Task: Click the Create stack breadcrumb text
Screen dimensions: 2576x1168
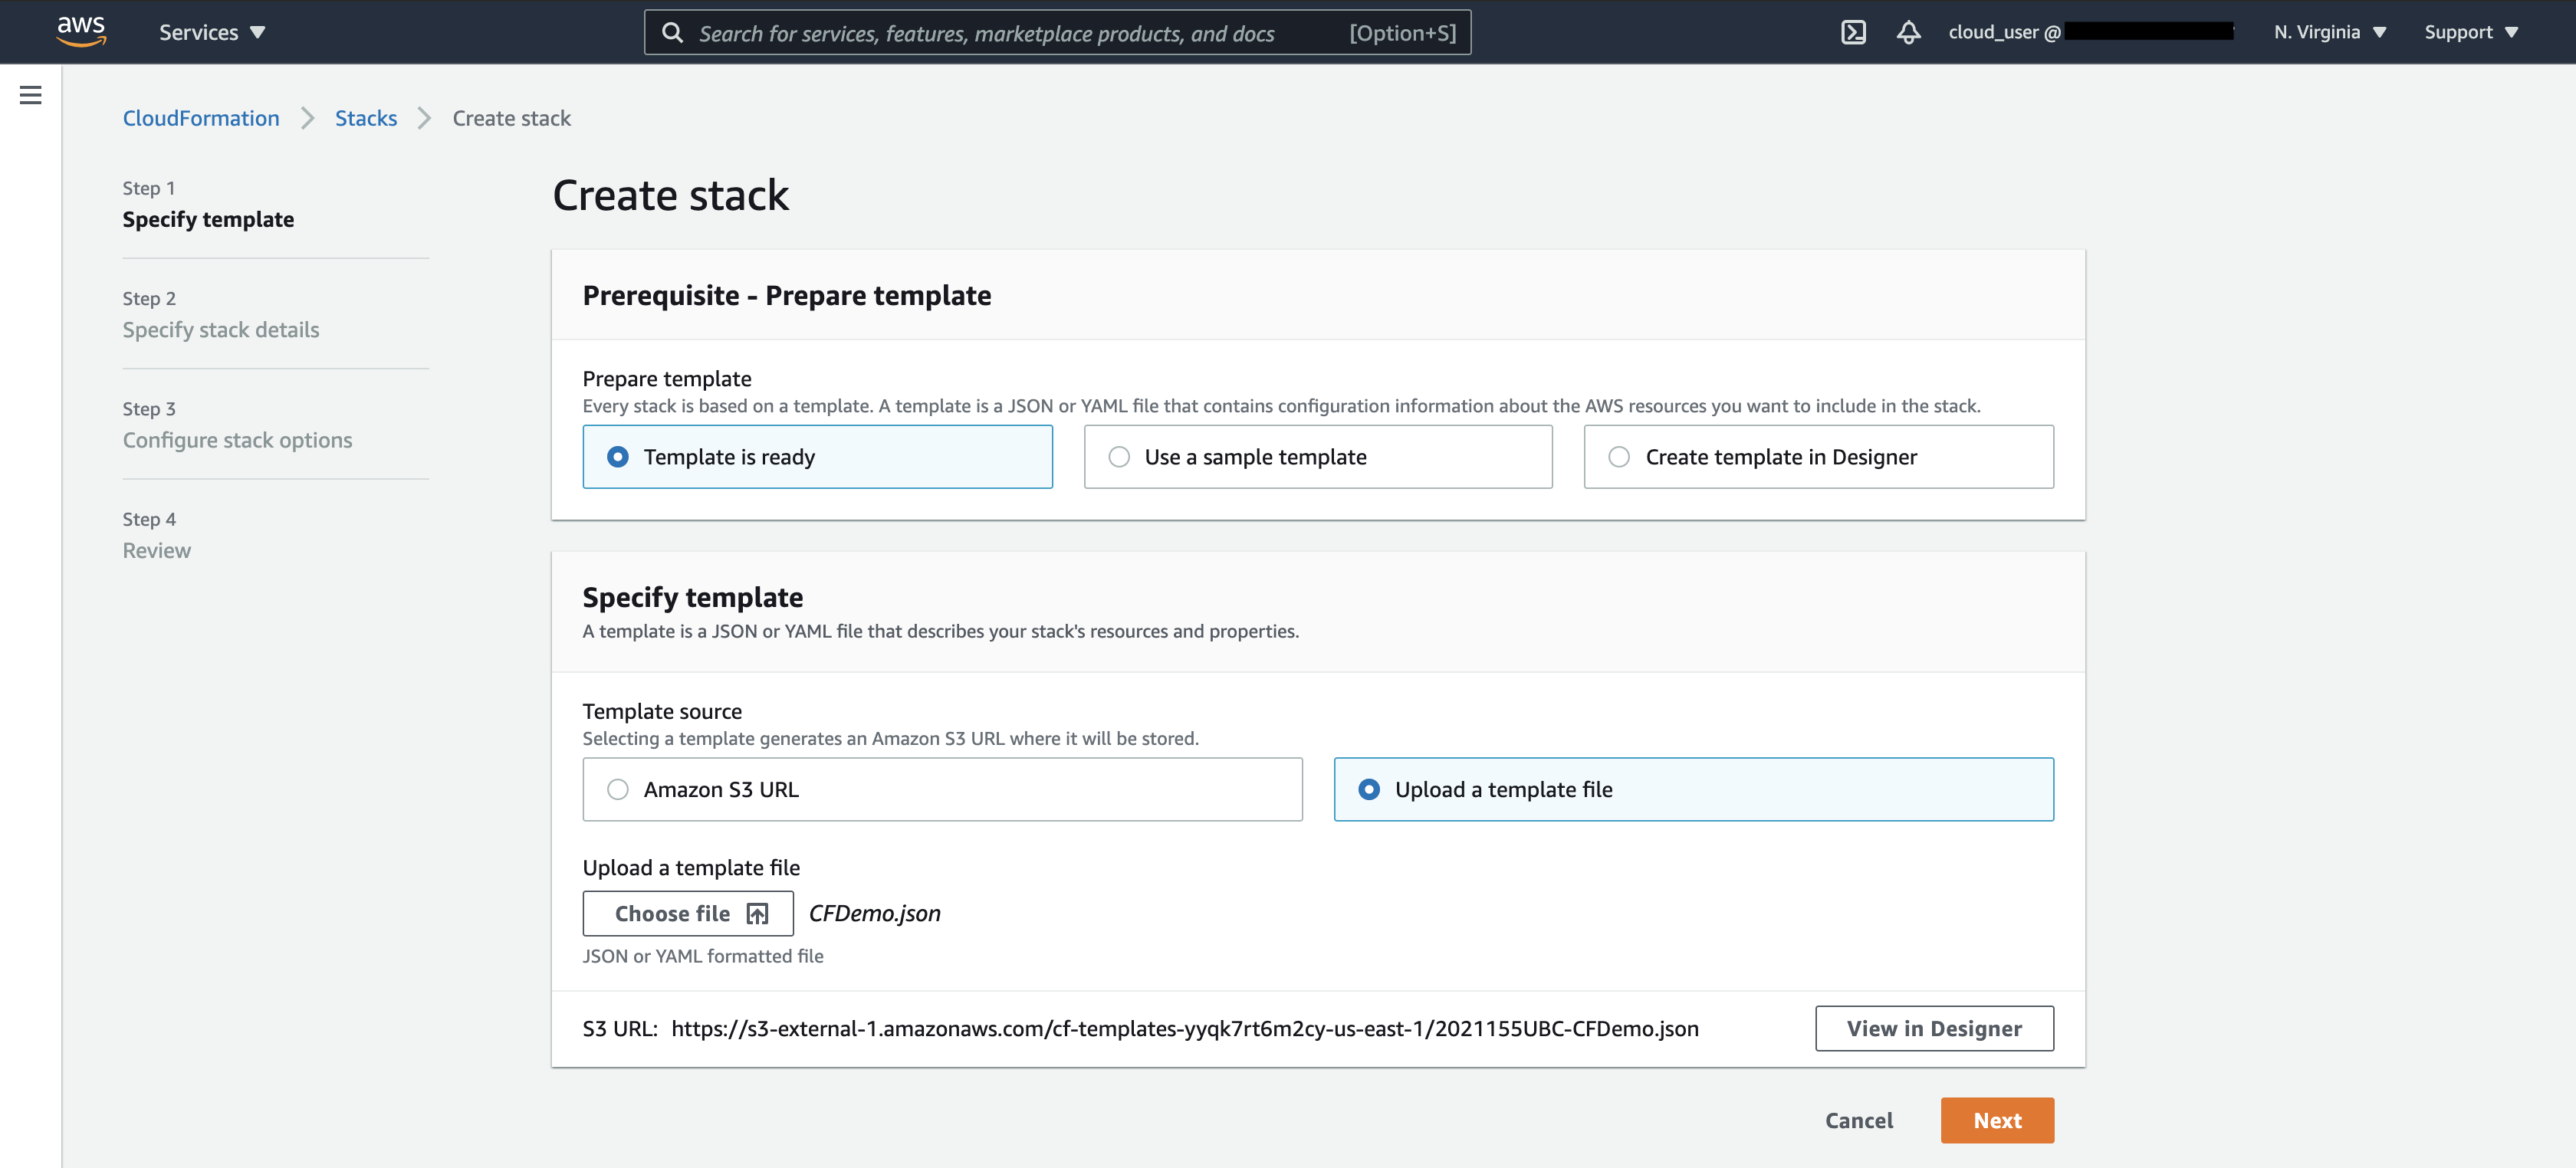Action: click(x=511, y=118)
